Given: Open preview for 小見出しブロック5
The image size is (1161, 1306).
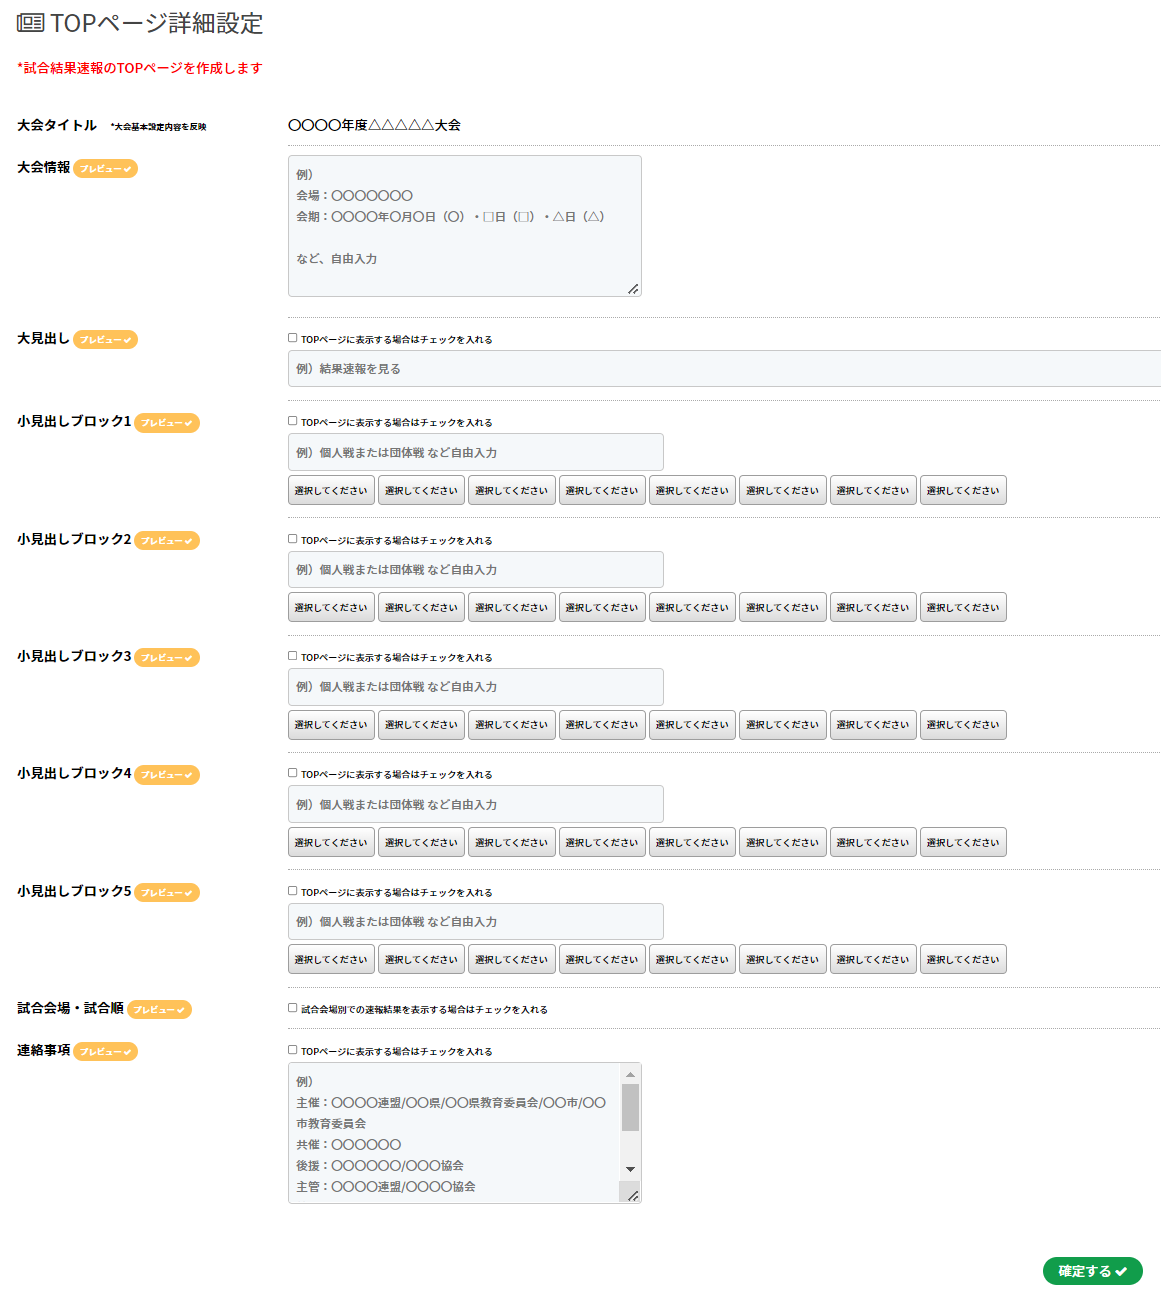Looking at the screenshot, I should pyautogui.click(x=167, y=893).
